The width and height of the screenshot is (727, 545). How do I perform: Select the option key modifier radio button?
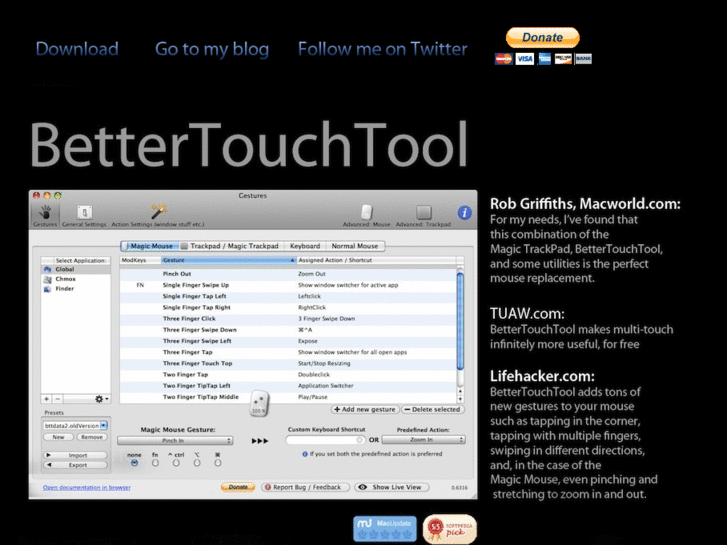[197, 463]
